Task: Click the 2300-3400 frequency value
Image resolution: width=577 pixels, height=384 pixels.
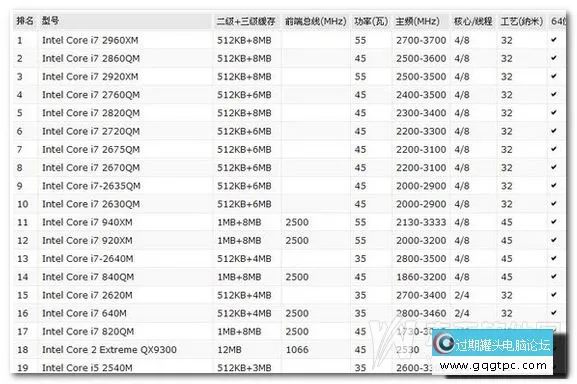Action: 421,113
